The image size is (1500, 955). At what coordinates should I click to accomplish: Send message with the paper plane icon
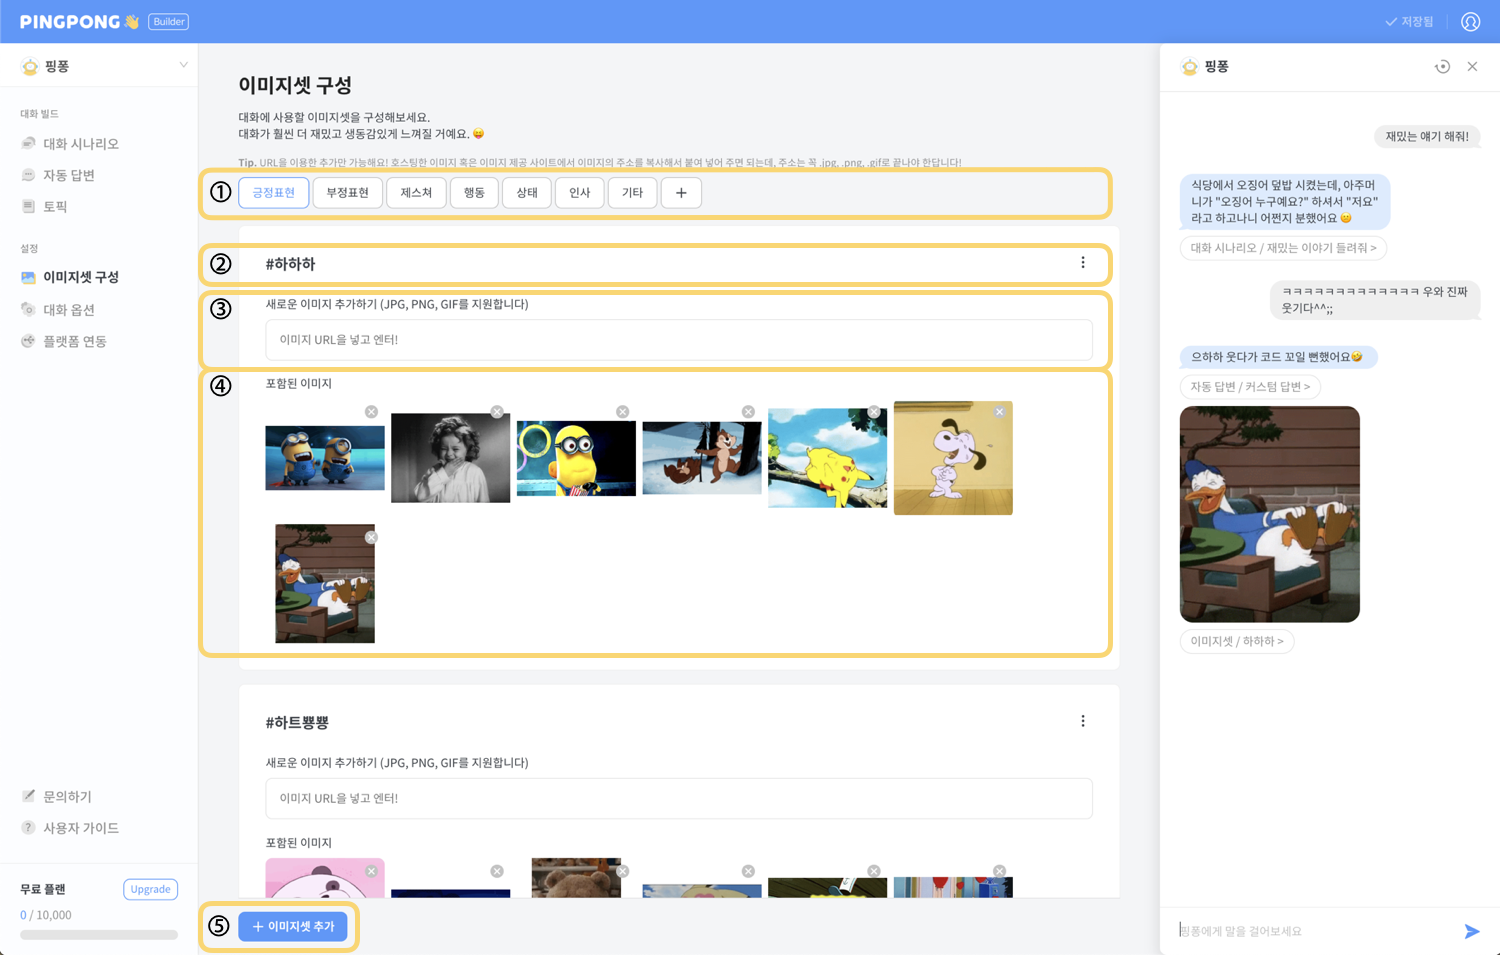[x=1471, y=931]
